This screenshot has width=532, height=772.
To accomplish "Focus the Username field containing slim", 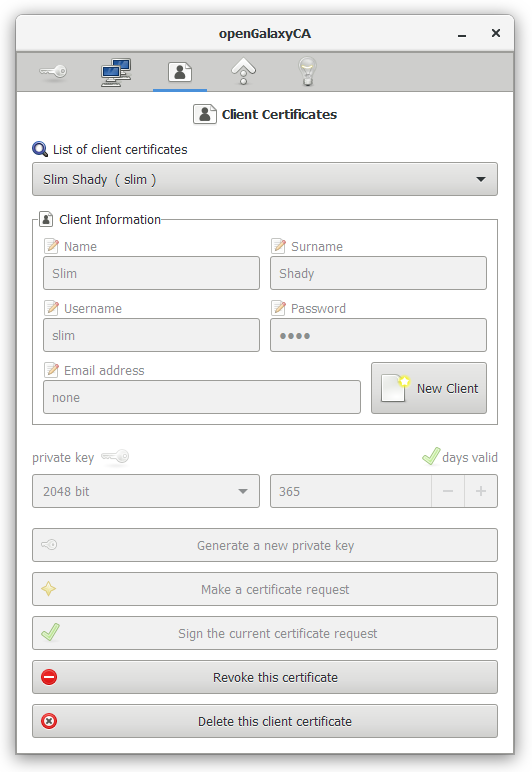I will (x=152, y=335).
